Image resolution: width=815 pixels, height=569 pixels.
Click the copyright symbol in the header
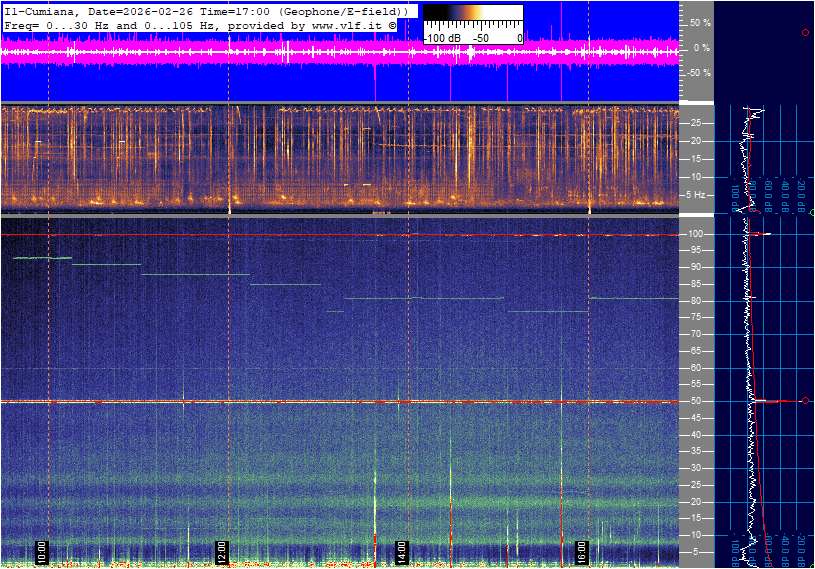392,23
